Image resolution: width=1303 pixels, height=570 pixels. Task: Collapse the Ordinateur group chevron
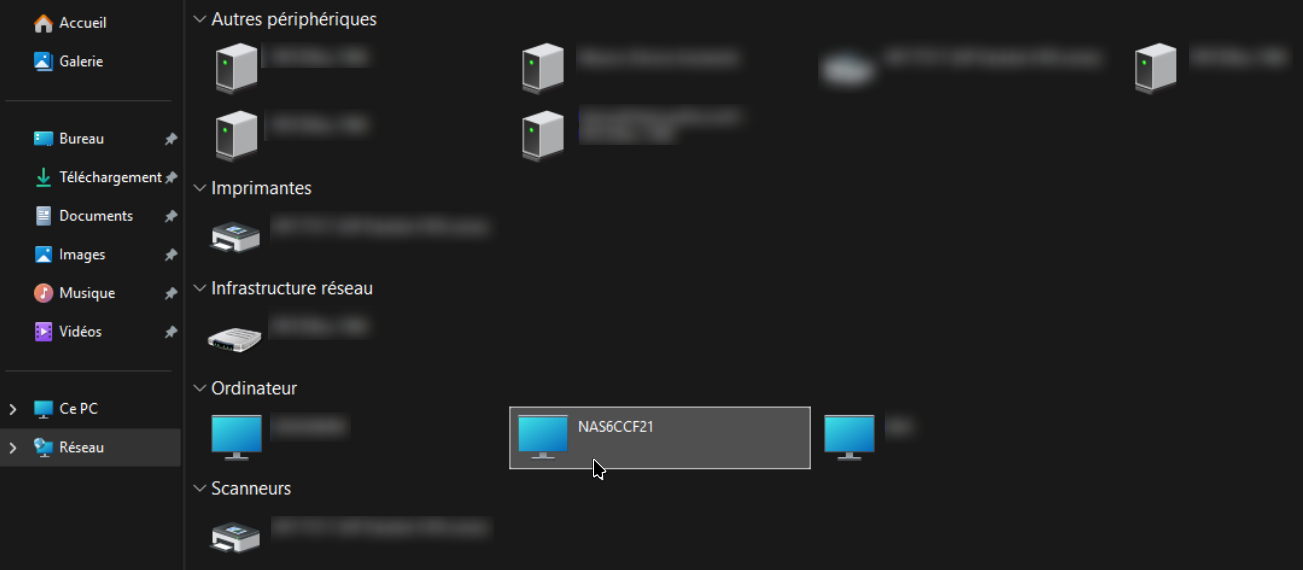[x=199, y=388]
